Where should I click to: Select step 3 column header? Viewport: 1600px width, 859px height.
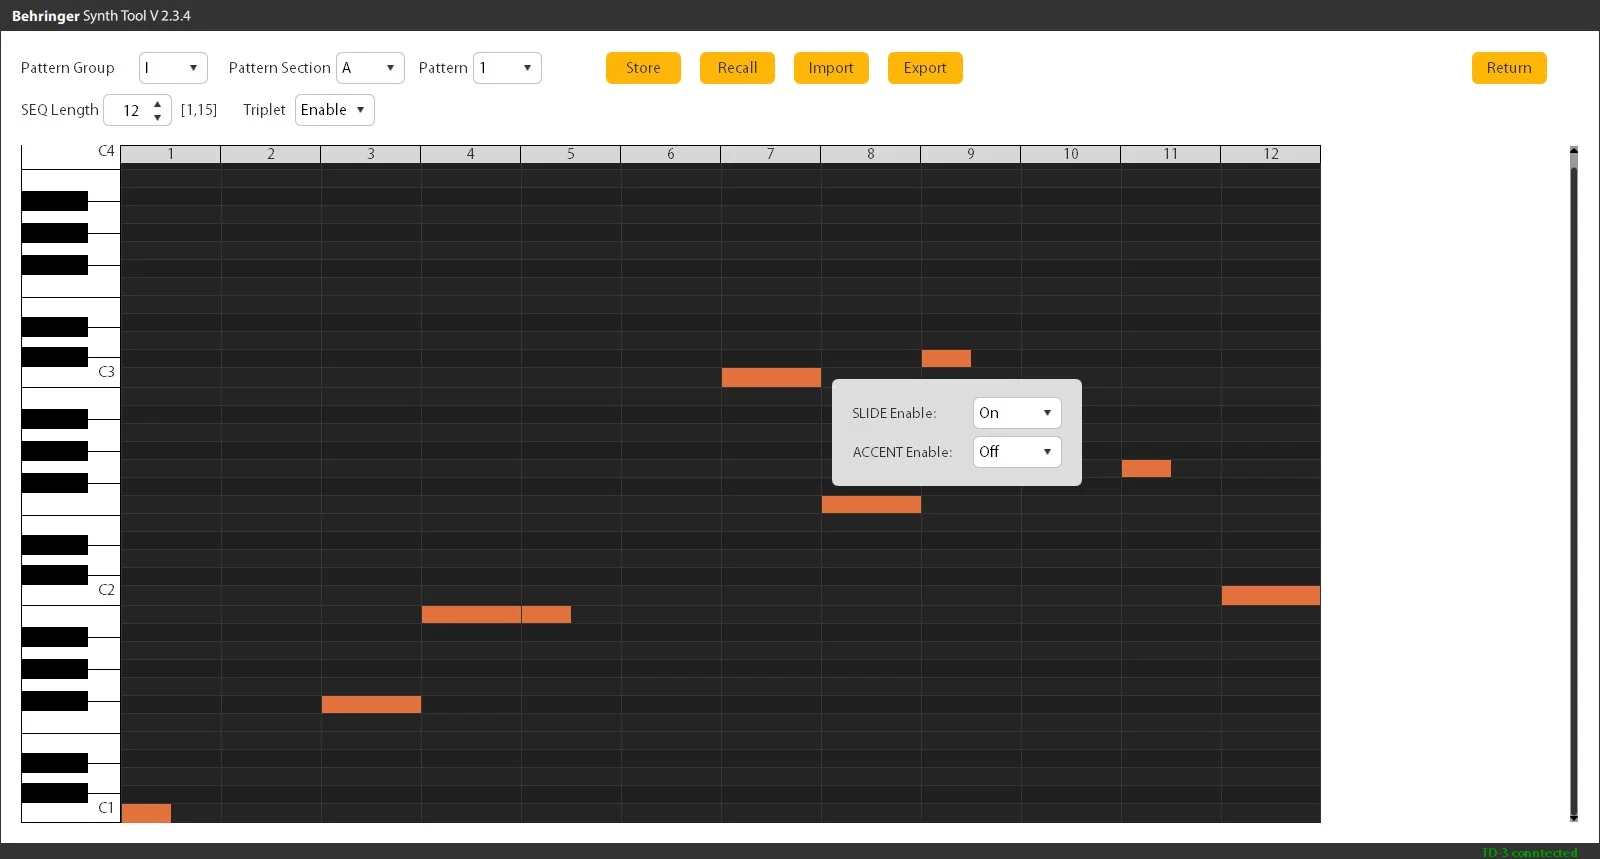pyautogui.click(x=371, y=154)
